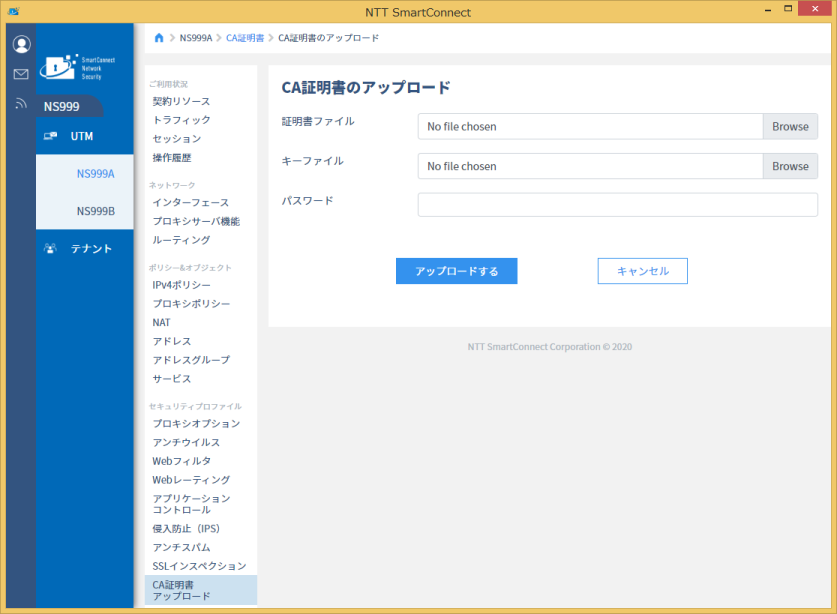Open ルーティング settings
The image size is (837, 614).
tap(181, 240)
